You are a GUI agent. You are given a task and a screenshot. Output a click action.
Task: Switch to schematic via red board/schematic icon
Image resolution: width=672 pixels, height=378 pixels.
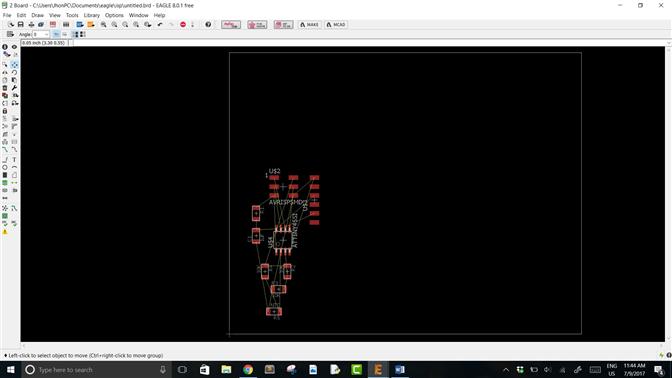coord(53,24)
